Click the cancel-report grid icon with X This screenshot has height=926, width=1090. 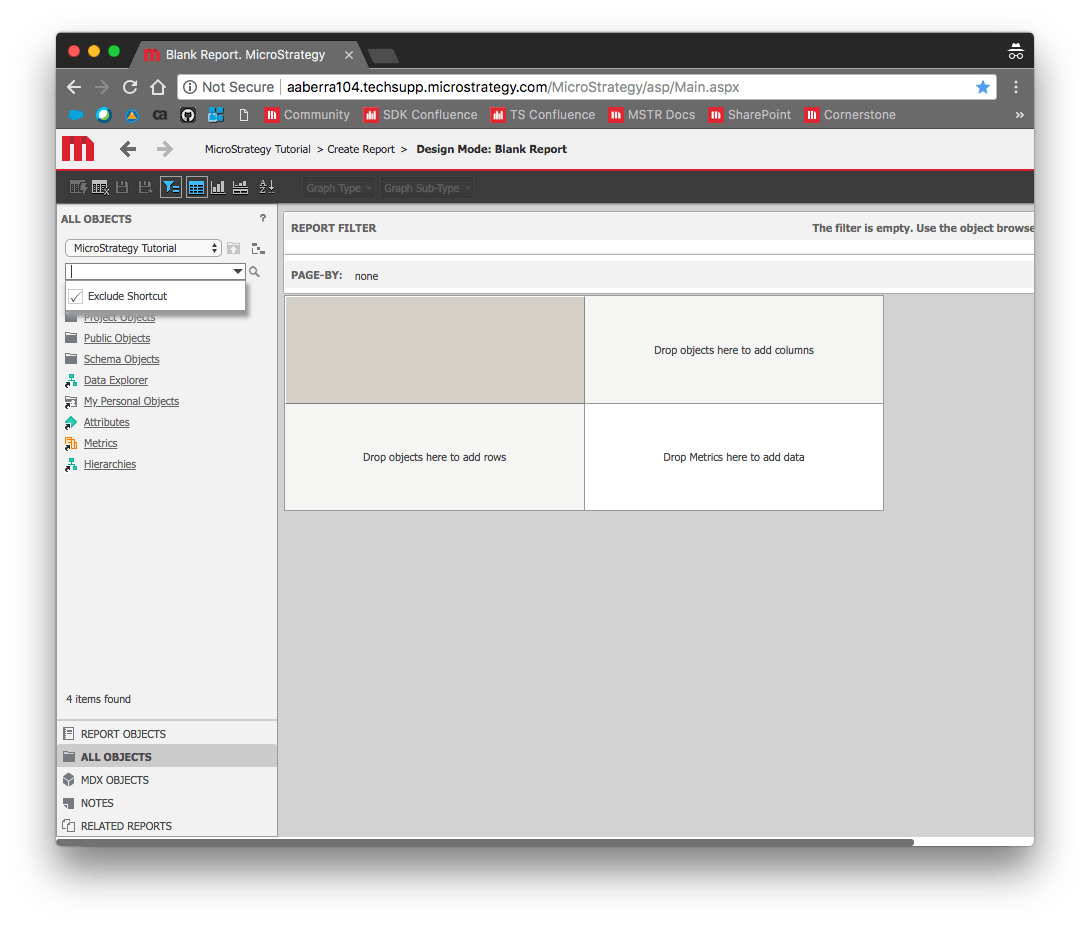[100, 188]
